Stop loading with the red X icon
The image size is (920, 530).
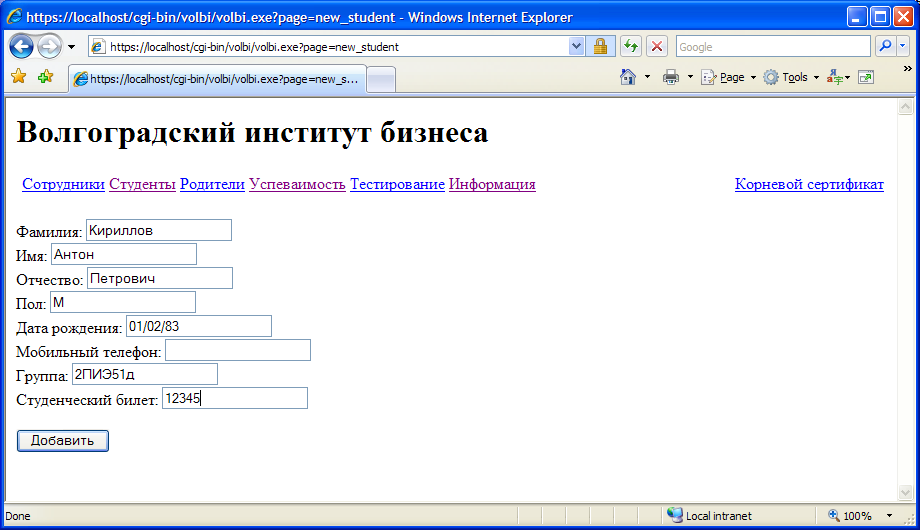pos(657,46)
